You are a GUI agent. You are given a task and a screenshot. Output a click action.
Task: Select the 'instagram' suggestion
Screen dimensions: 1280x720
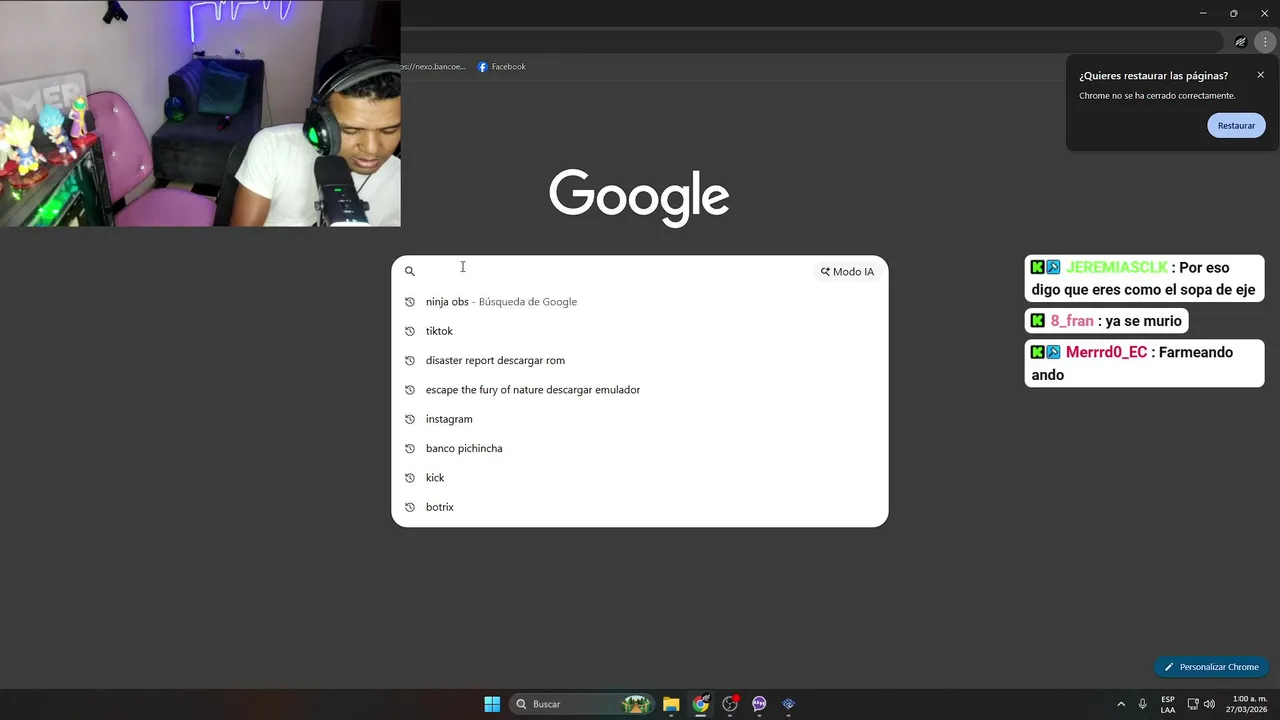640,419
